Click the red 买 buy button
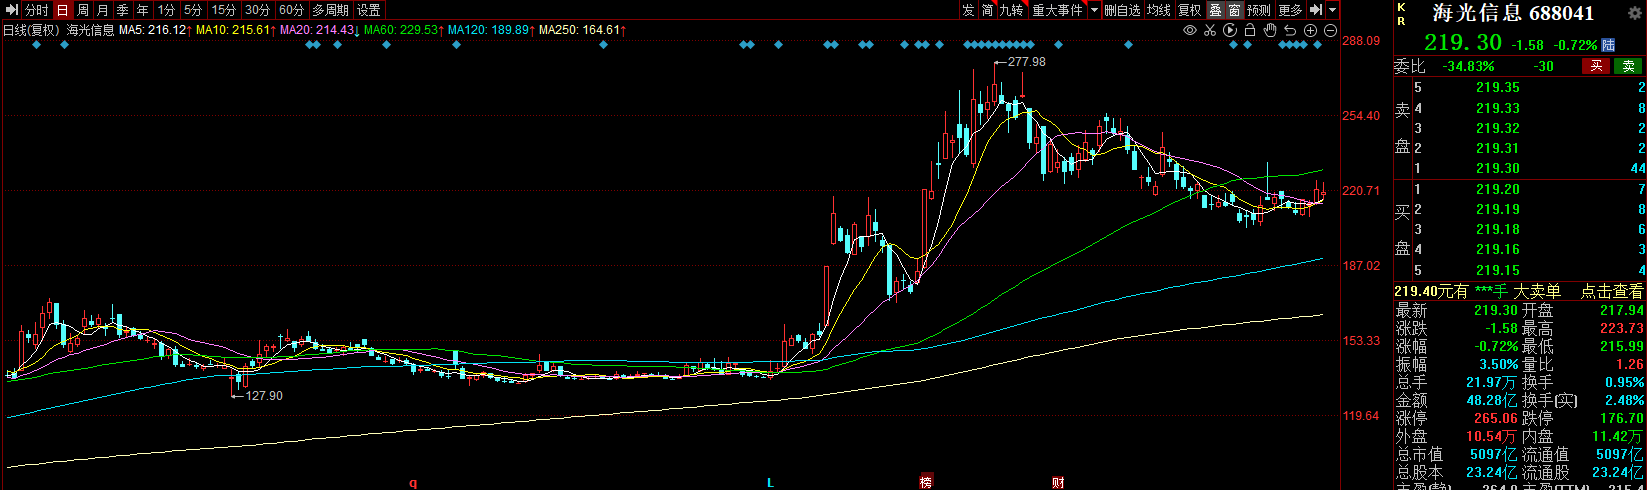This screenshot has height=490, width=1647. click(1596, 66)
